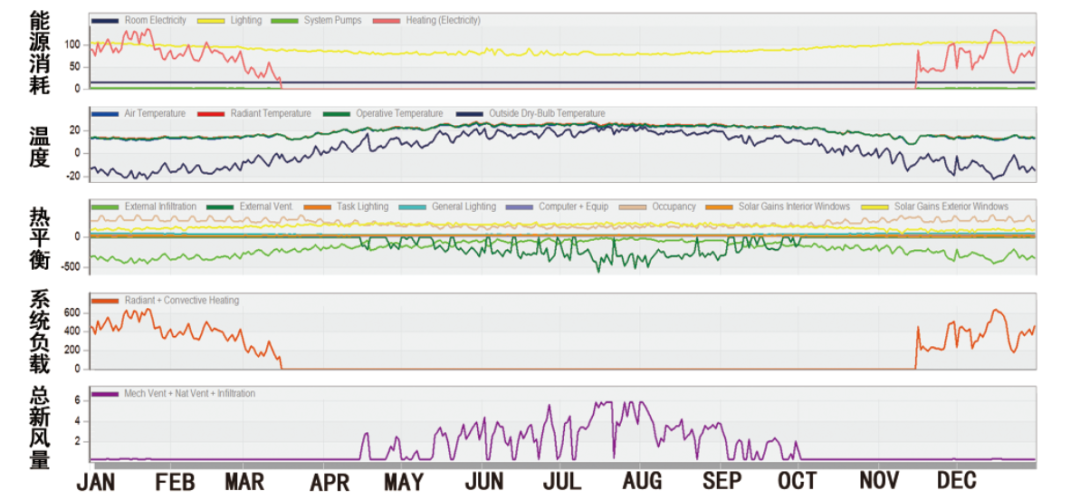Click the Task Lighting legend label

coord(361,207)
